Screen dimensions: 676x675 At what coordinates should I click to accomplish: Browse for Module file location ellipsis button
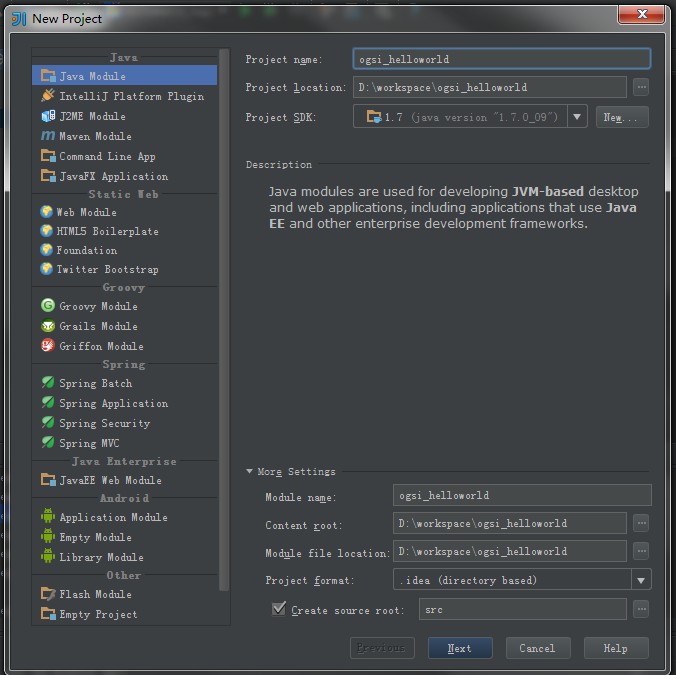click(642, 551)
